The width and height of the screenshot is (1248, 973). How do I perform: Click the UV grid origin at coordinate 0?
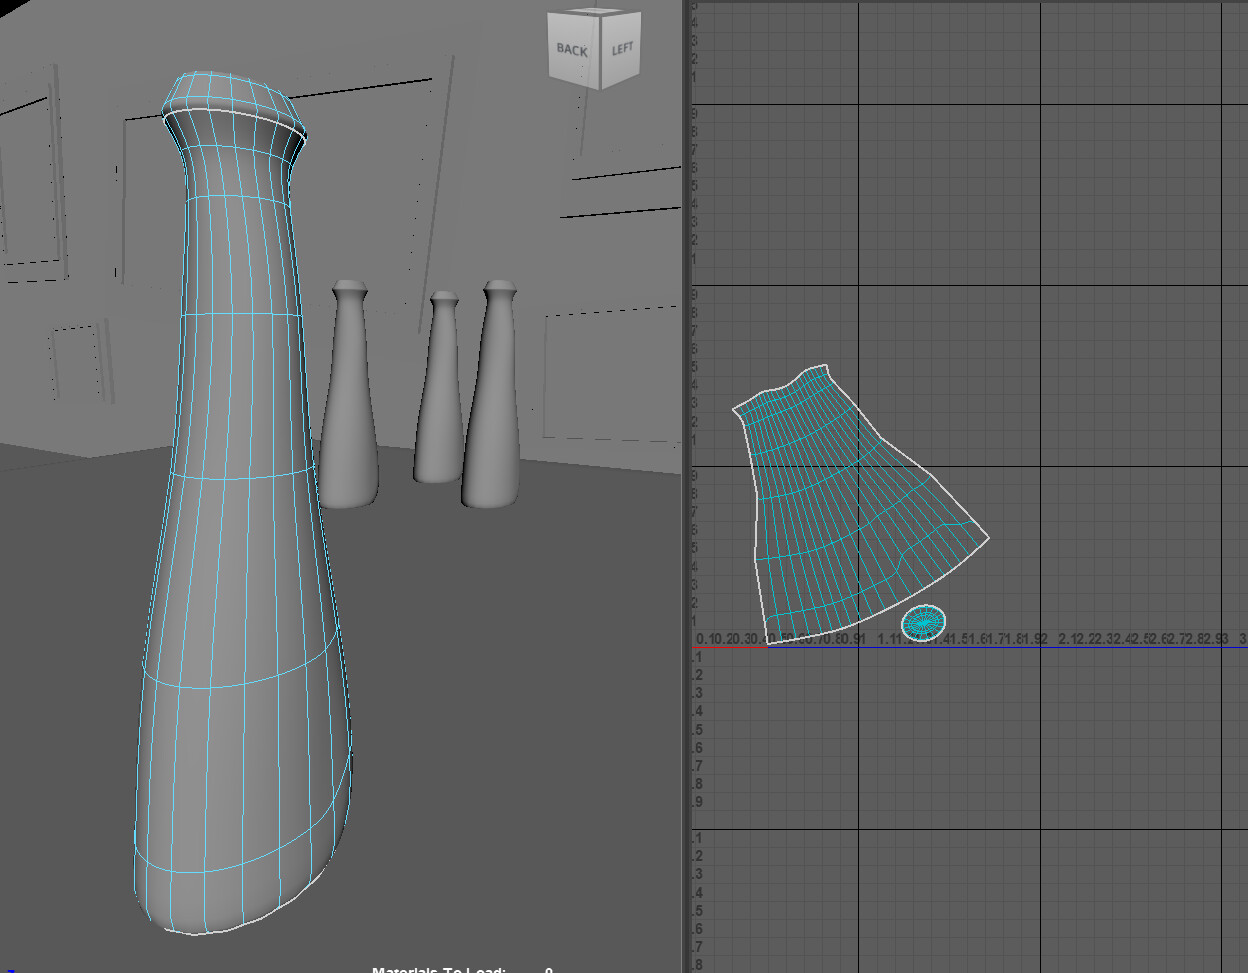point(700,636)
